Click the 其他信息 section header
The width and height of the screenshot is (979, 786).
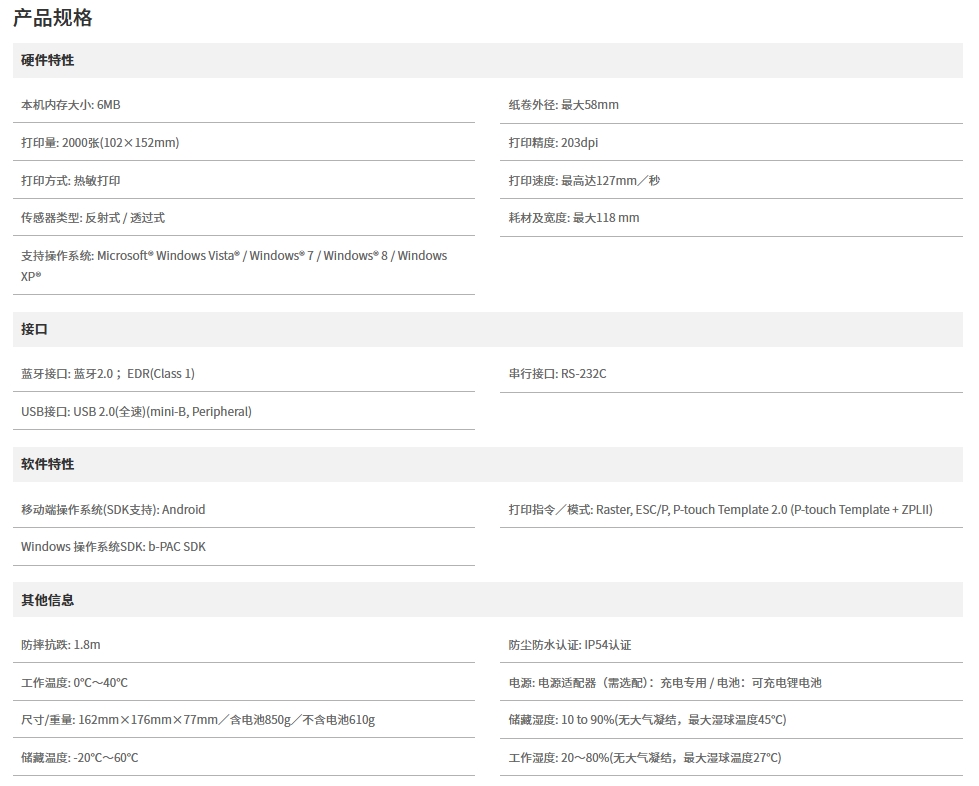click(x=48, y=601)
